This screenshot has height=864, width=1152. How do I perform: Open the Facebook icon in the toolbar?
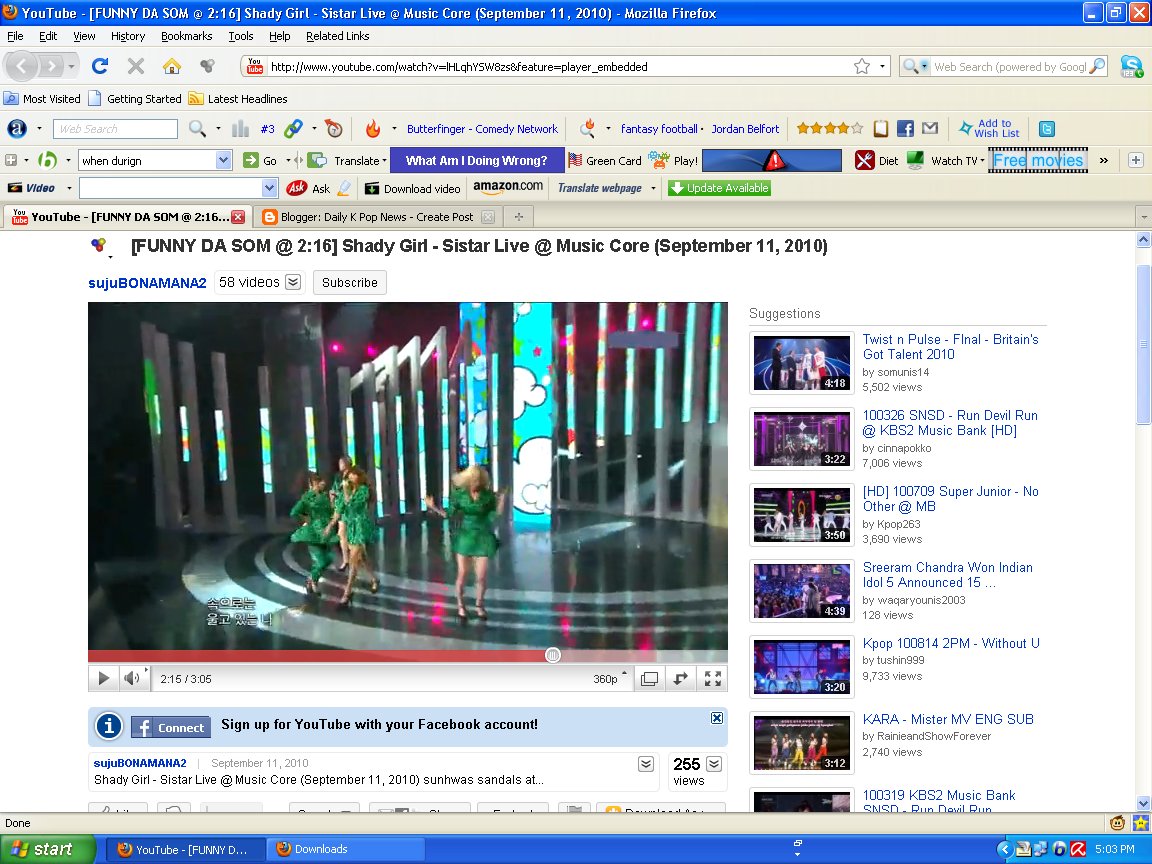905,129
